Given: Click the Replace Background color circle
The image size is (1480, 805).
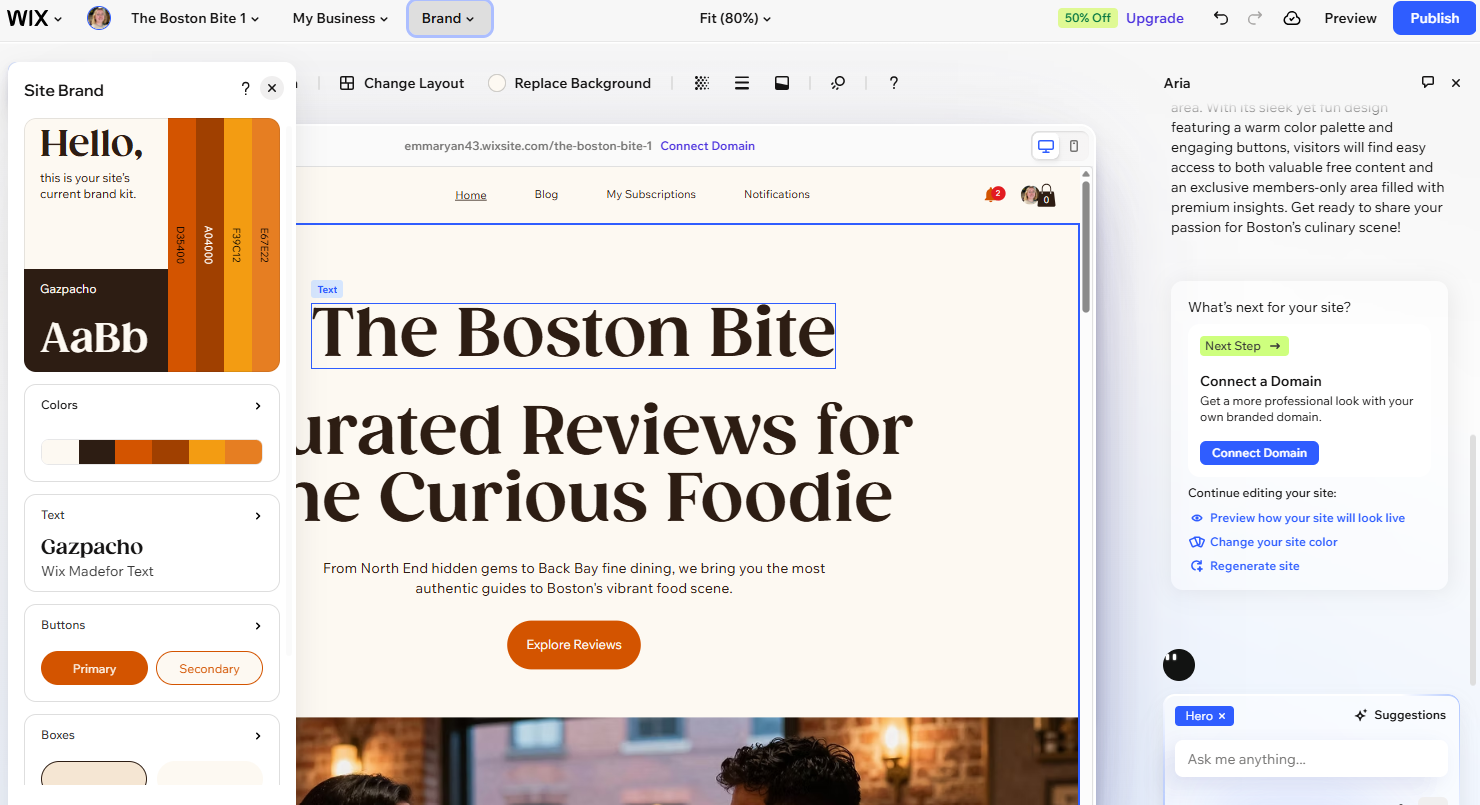Looking at the screenshot, I should (496, 83).
